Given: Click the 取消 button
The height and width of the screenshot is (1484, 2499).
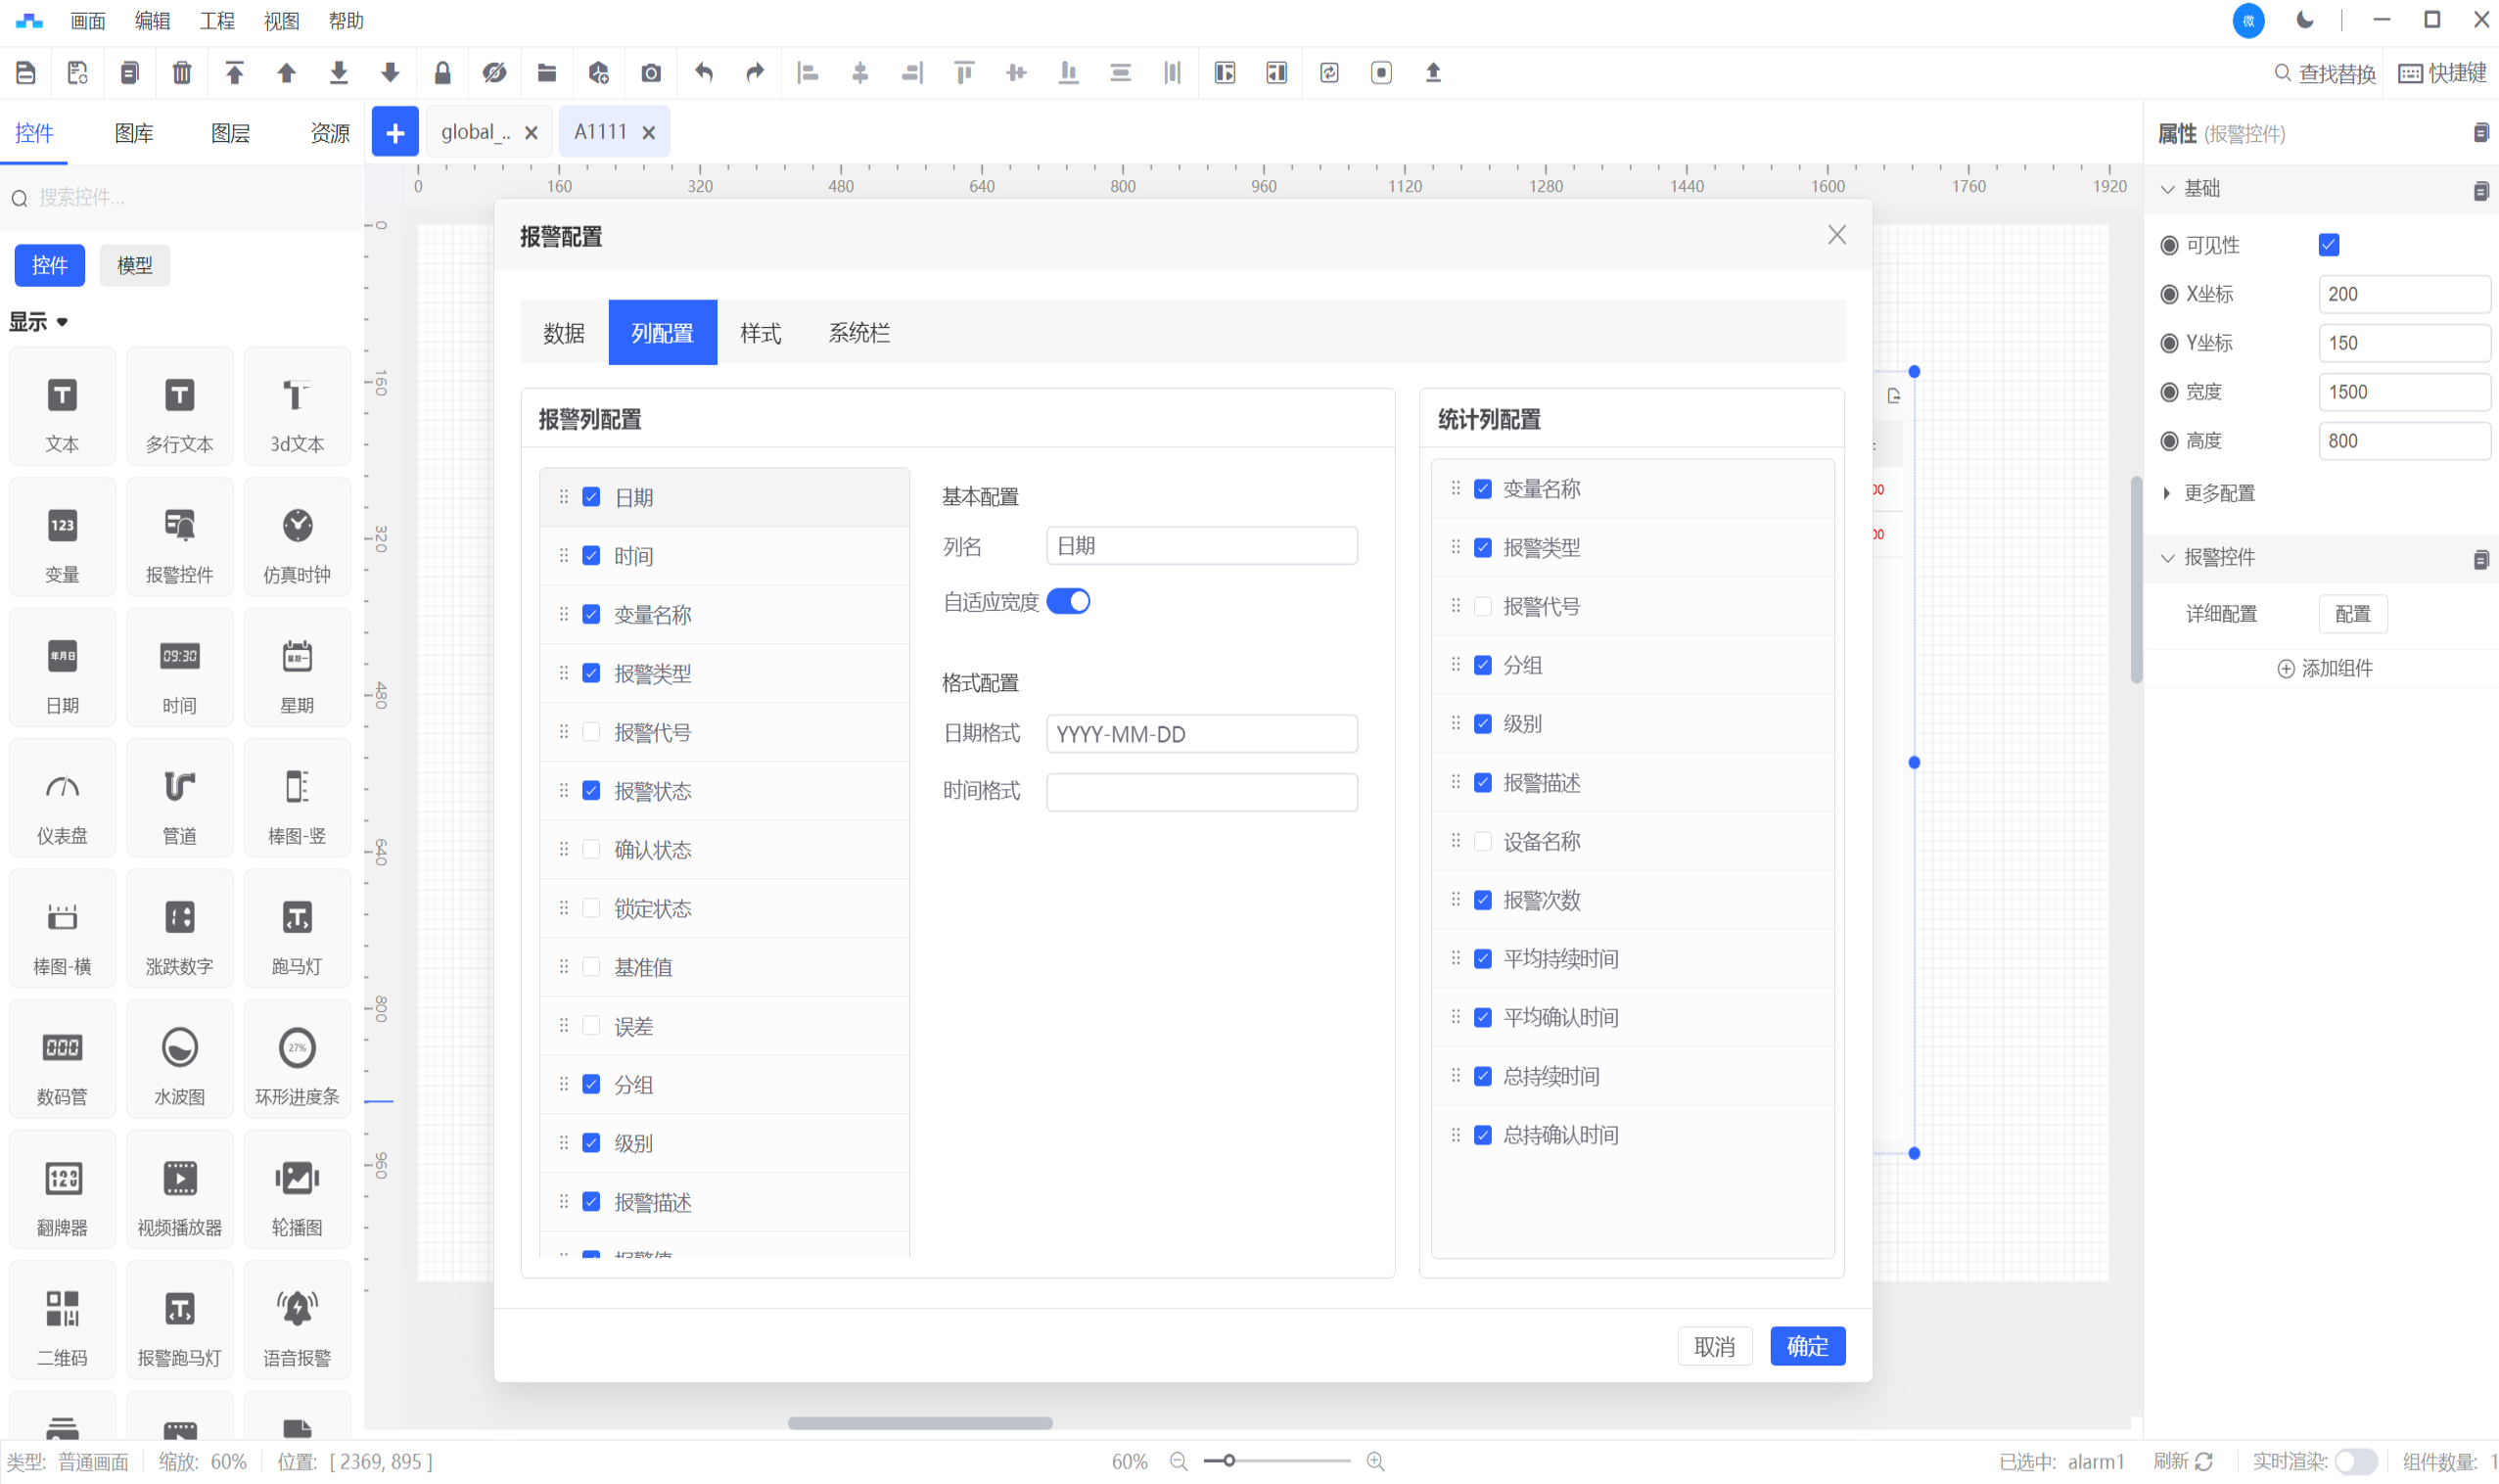Looking at the screenshot, I should [x=1714, y=1345].
